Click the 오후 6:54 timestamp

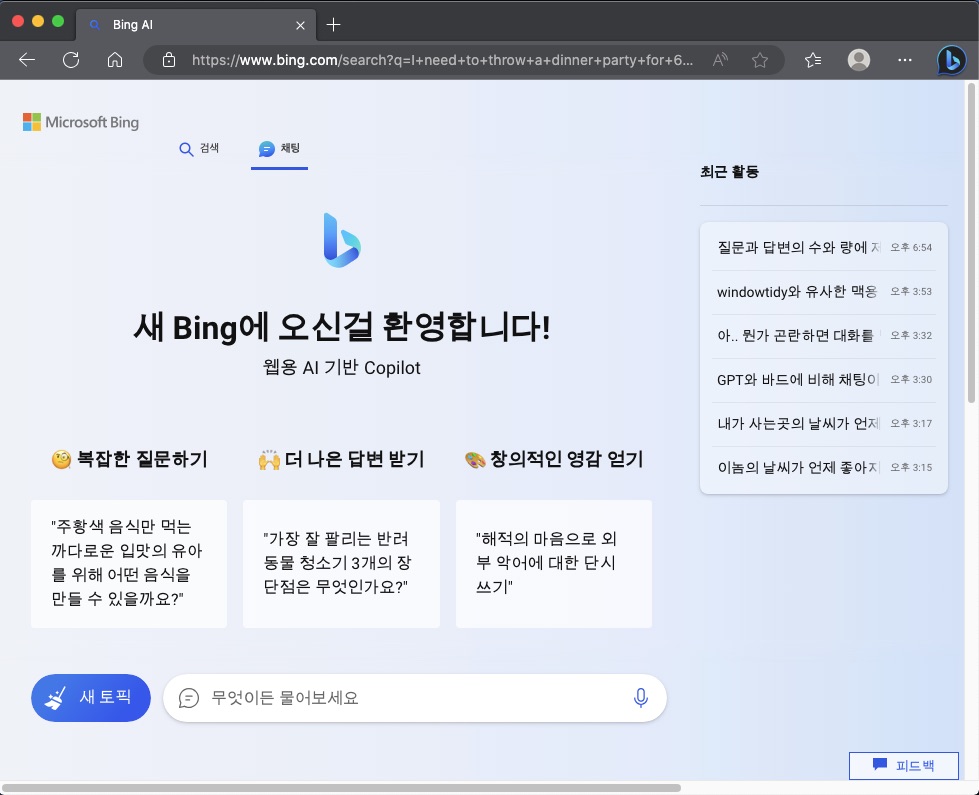pos(911,248)
